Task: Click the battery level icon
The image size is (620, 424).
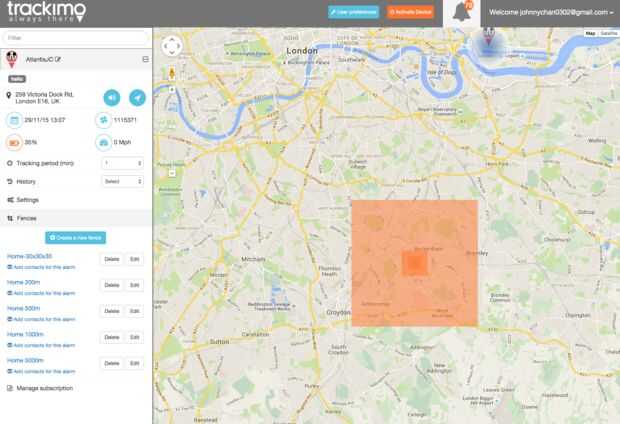Action: [14, 143]
